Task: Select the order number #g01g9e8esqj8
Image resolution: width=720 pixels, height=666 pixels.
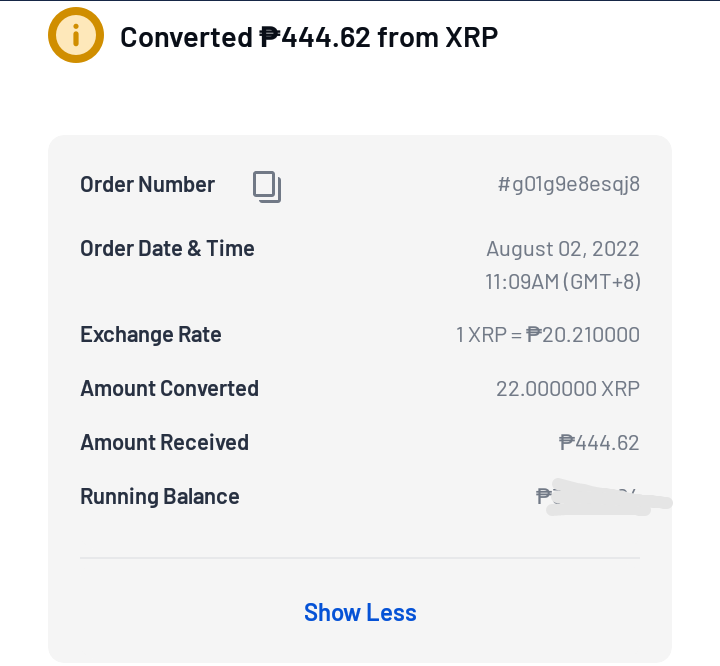Action: [568, 184]
